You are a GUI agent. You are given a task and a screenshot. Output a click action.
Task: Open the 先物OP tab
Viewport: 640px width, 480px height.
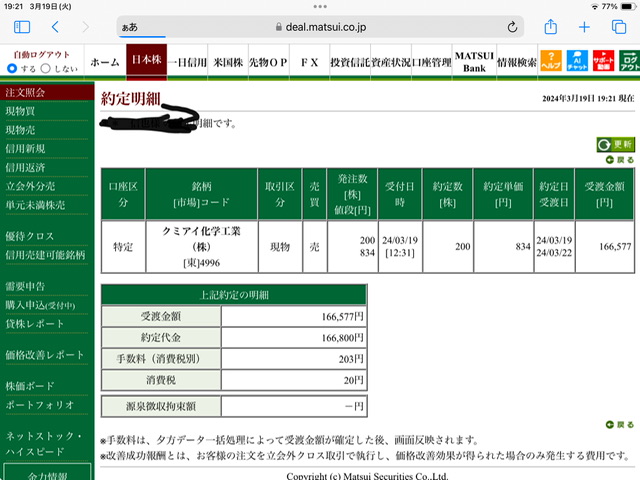(269, 62)
